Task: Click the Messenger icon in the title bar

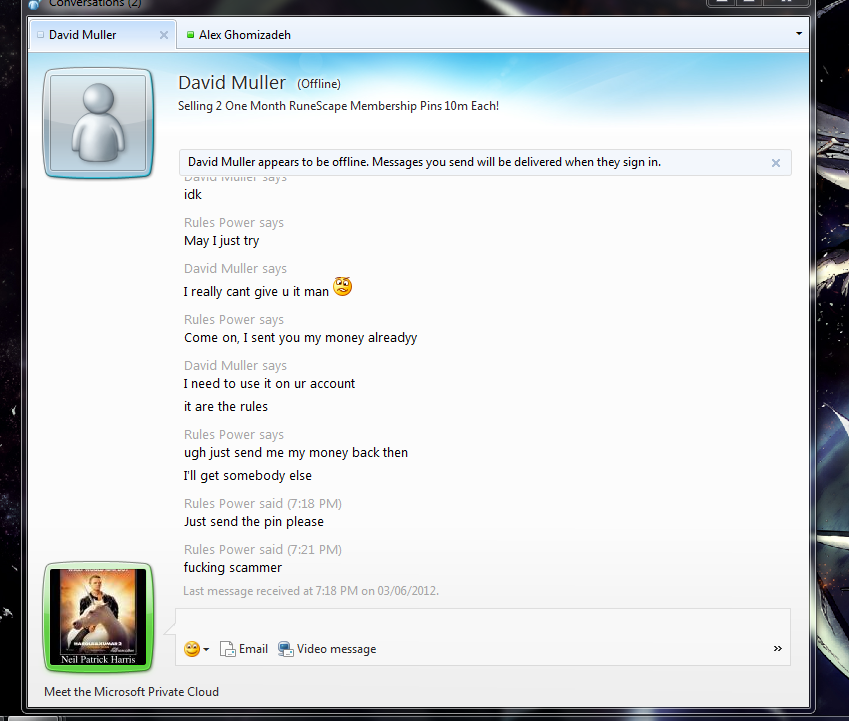Action: (34, 4)
